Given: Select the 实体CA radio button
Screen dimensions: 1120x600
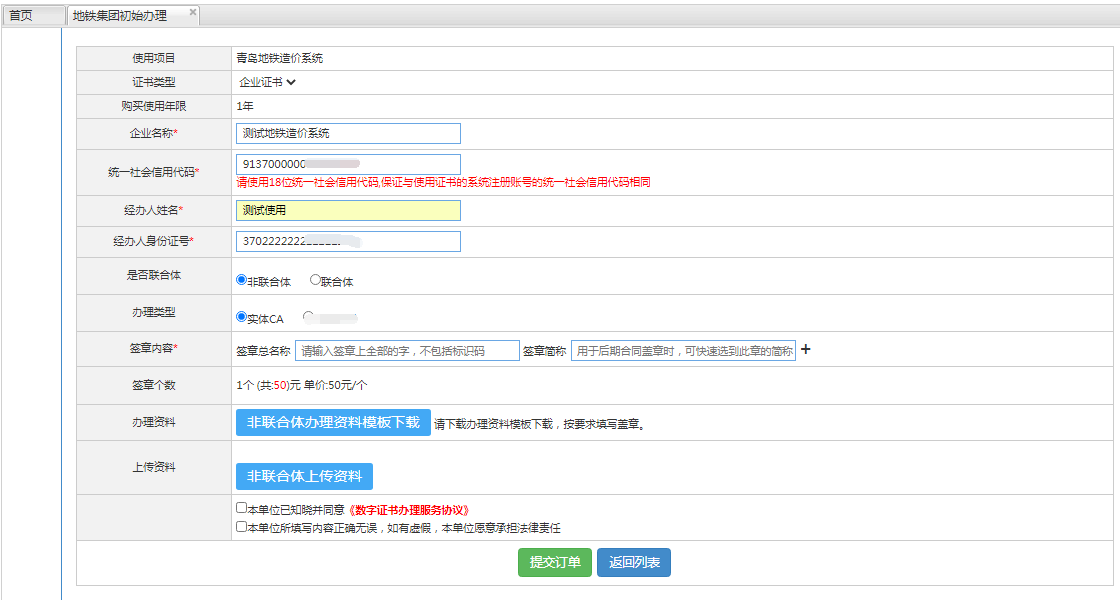Looking at the screenshot, I should tap(241, 317).
